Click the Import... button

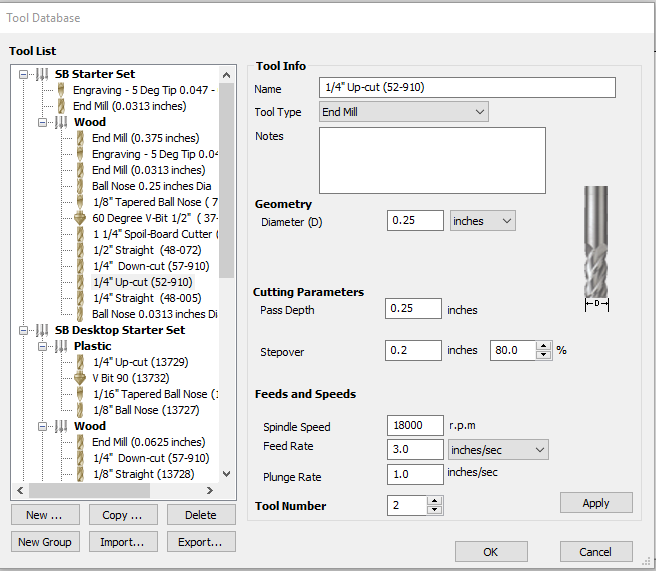click(x=123, y=542)
